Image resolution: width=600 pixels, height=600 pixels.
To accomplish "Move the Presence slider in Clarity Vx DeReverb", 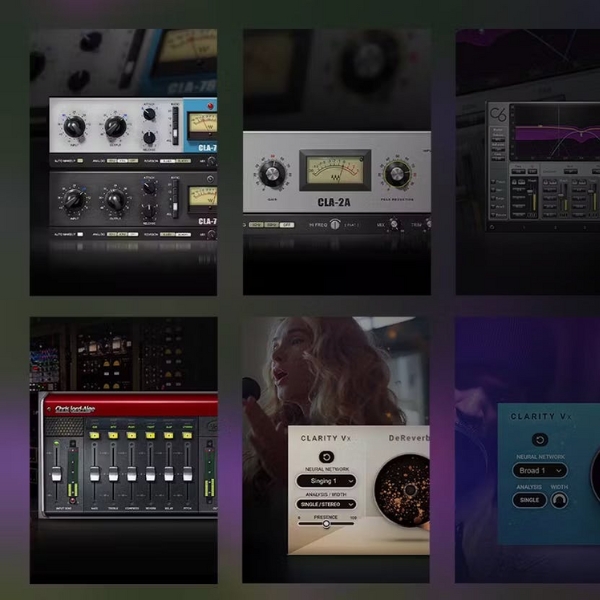I will [x=326, y=523].
